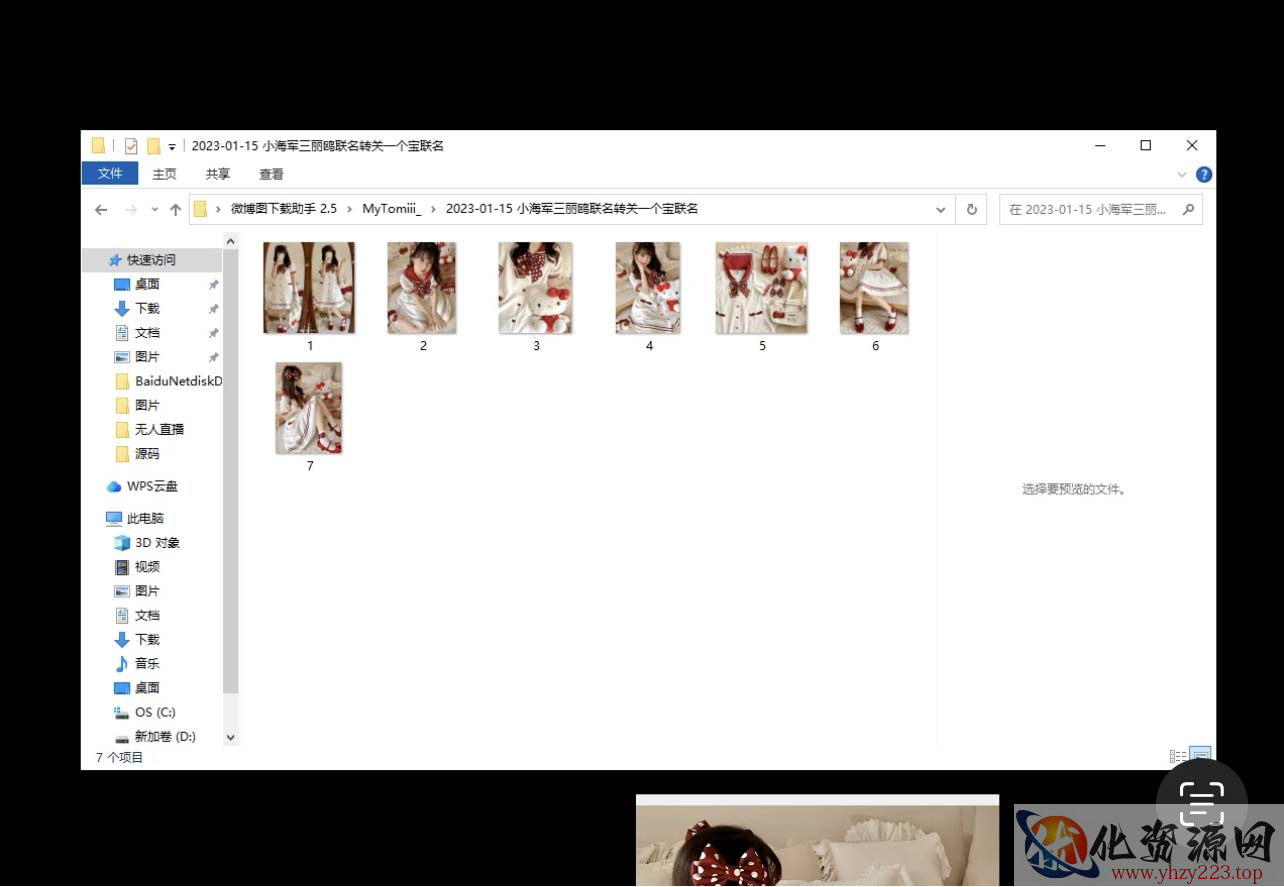Open 源码 folder in sidebar
Viewport: 1284px width, 887px height.
pyautogui.click(x=147, y=453)
